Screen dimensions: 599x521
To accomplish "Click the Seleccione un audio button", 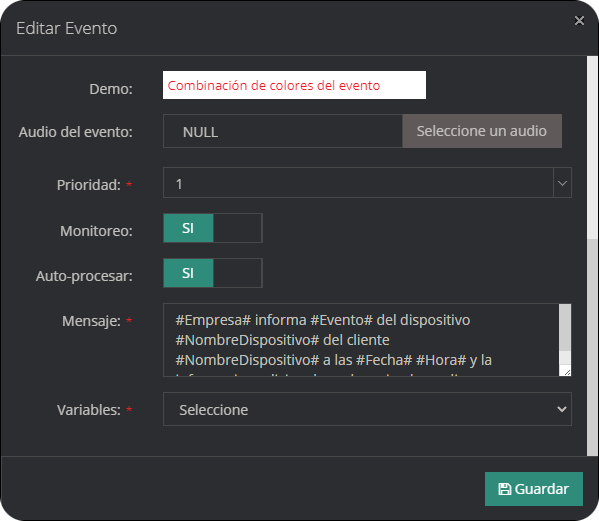I will (x=482, y=131).
